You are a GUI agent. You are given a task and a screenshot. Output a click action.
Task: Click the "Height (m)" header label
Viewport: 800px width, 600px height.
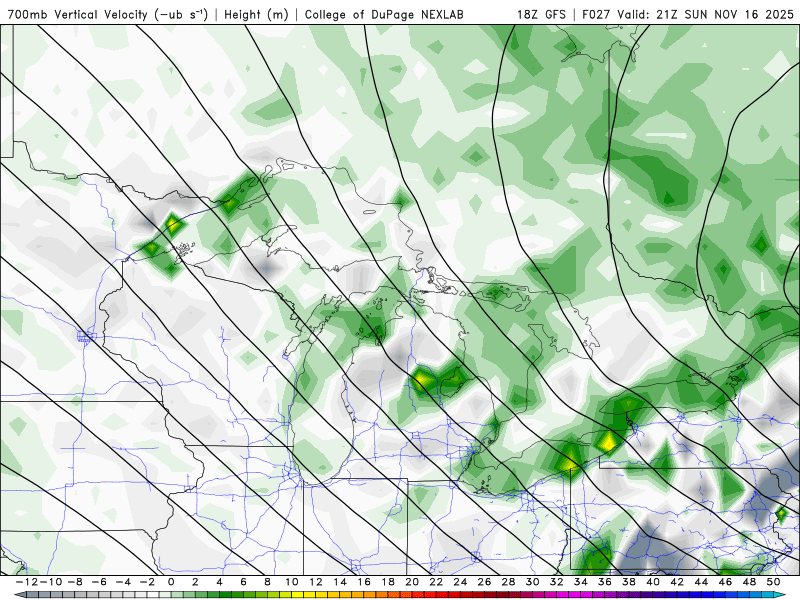[256, 14]
